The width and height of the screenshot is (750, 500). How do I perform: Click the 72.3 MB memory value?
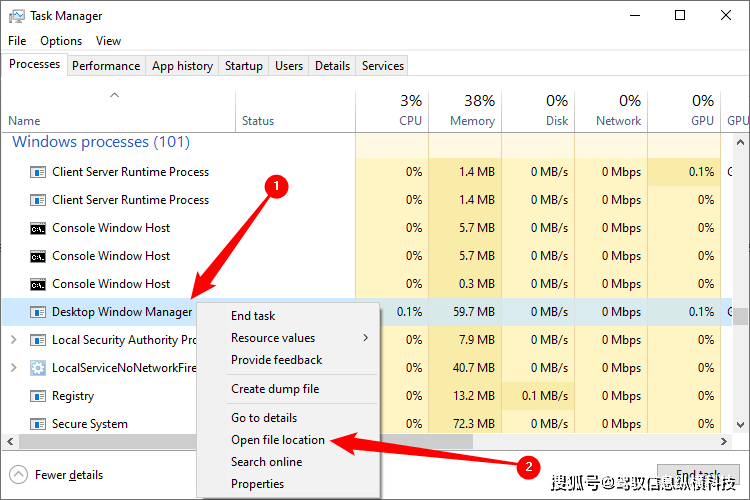click(x=474, y=424)
